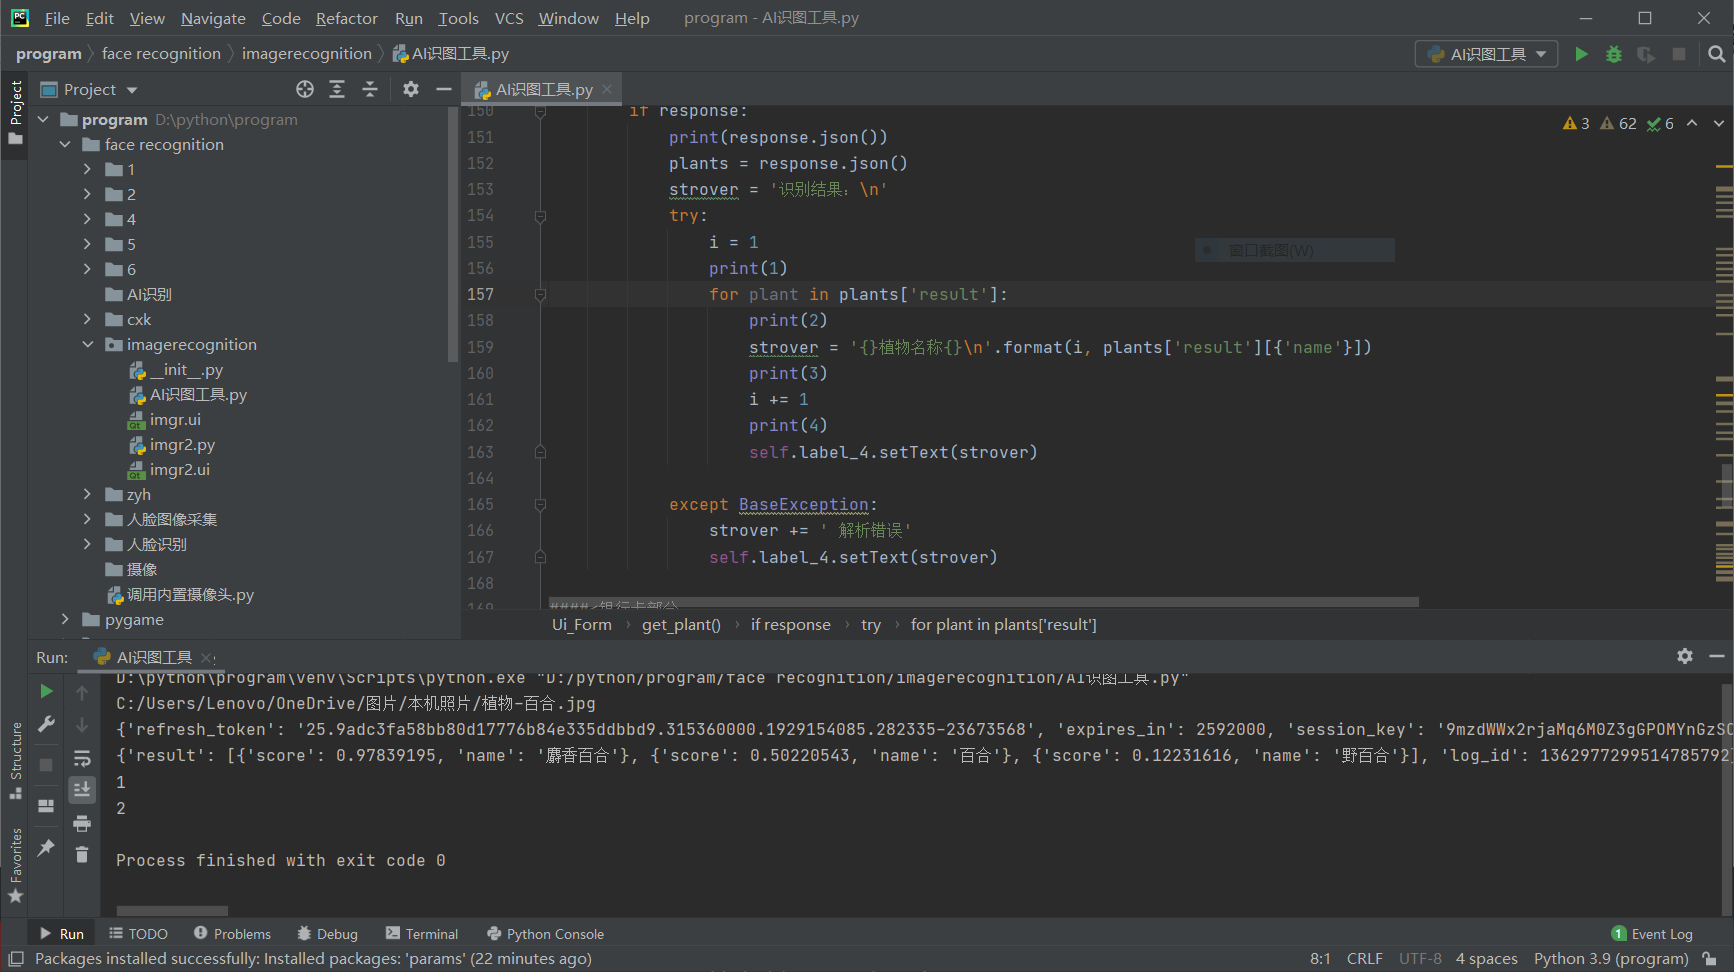Expand folder 1 in project tree

pos(87,169)
